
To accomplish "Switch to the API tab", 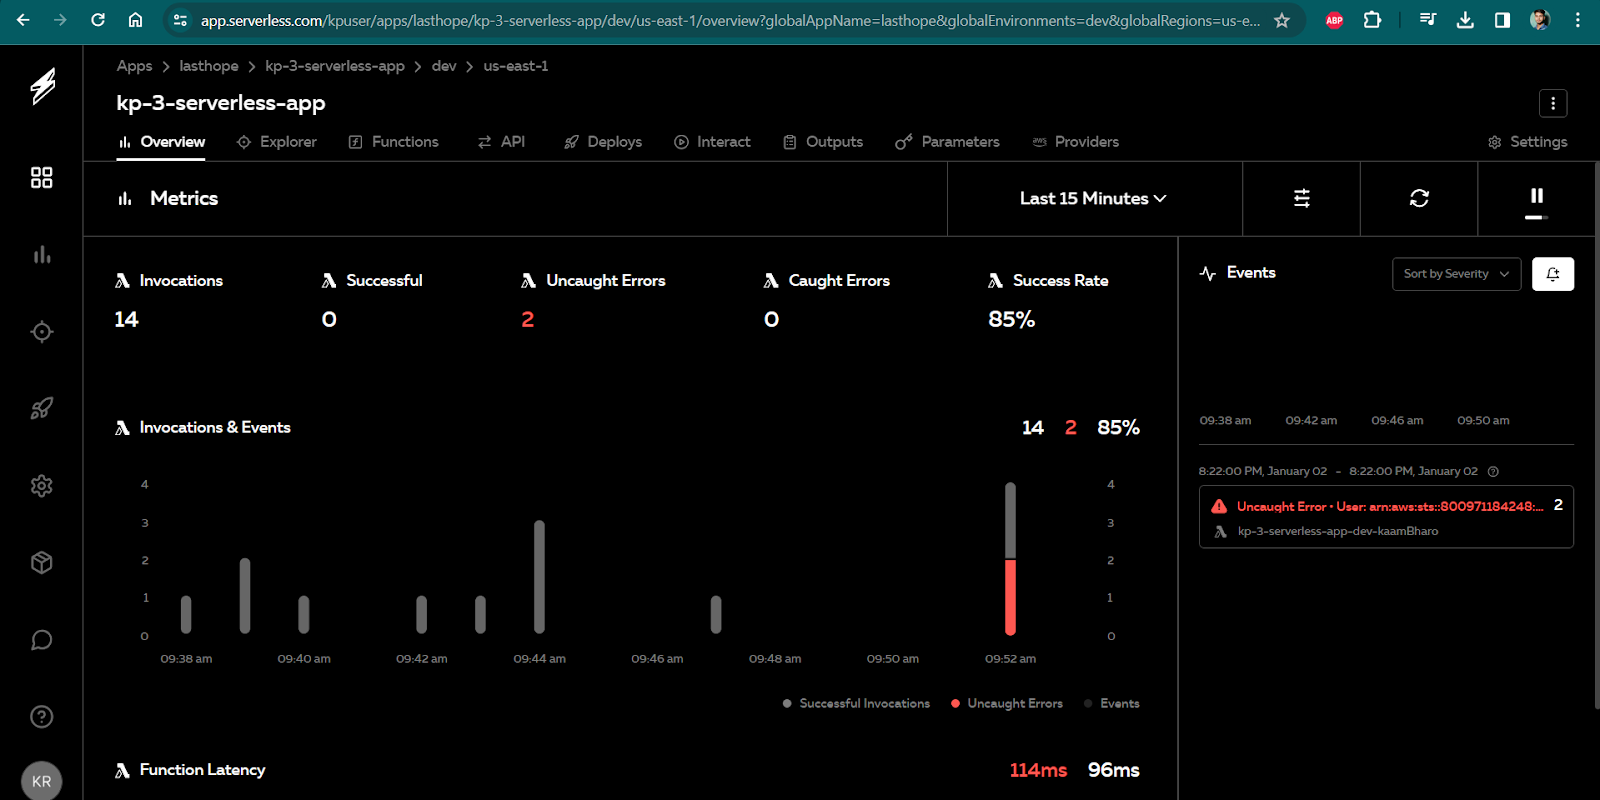I will coord(501,142).
